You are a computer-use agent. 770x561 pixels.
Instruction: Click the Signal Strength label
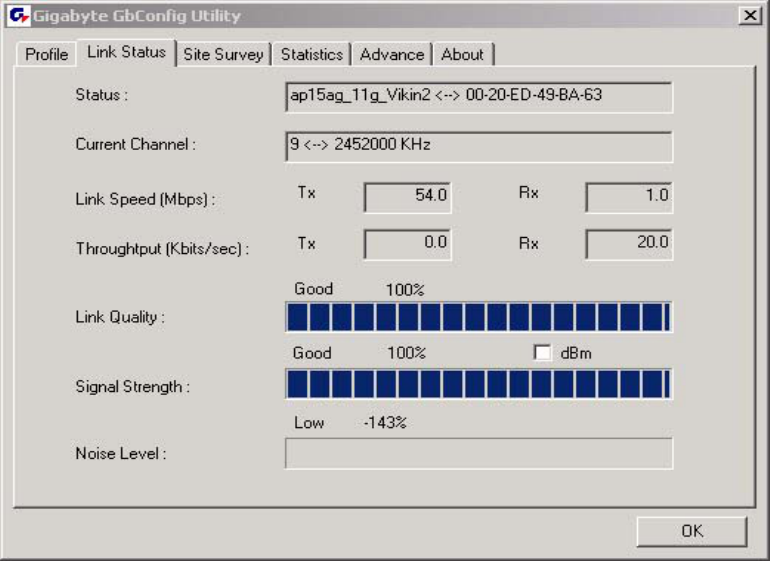point(133,387)
